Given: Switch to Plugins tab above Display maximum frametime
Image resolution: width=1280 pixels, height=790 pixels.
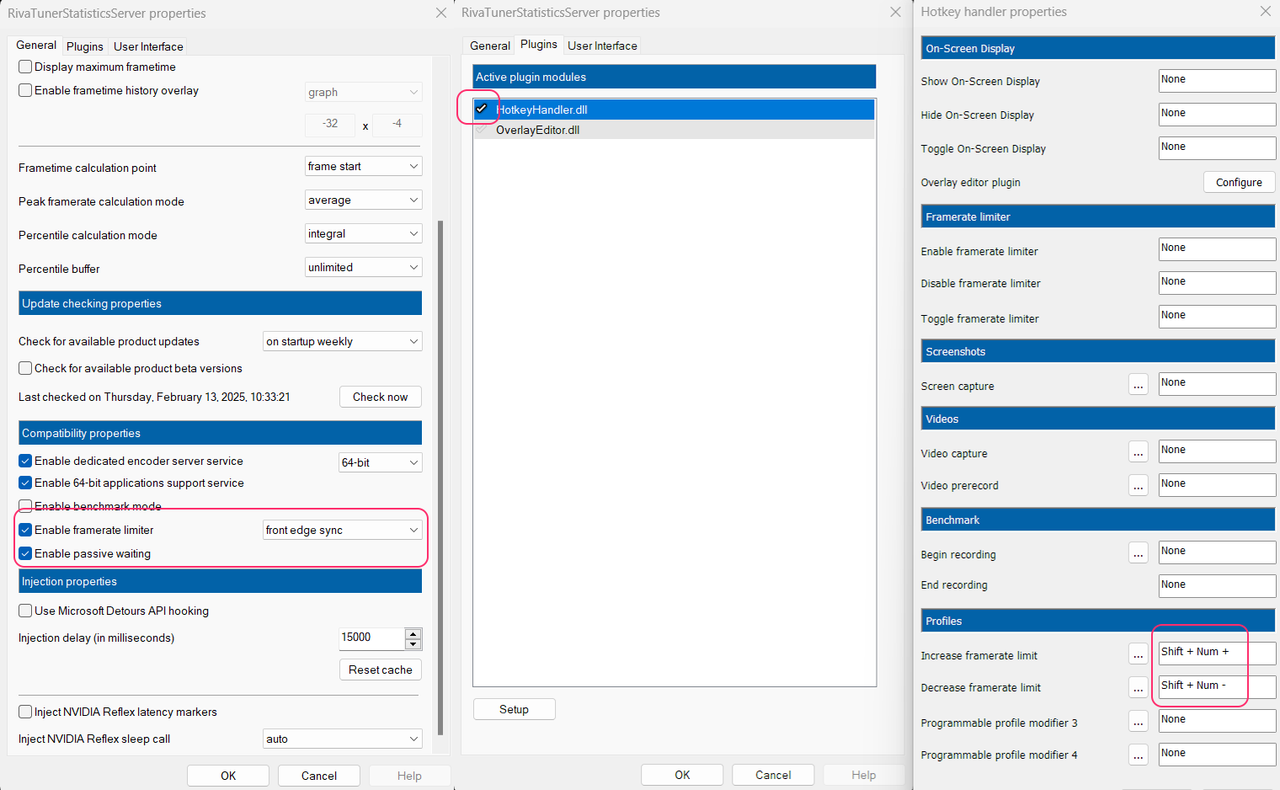Looking at the screenshot, I should tap(85, 47).
